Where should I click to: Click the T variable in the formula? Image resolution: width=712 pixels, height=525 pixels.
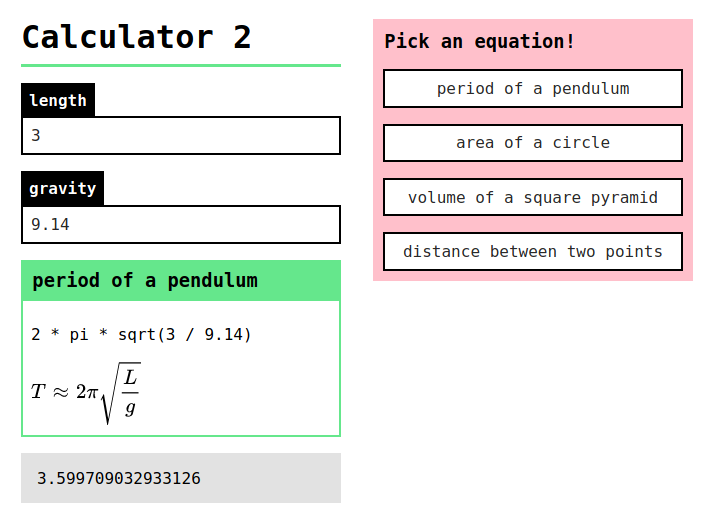click(38, 391)
